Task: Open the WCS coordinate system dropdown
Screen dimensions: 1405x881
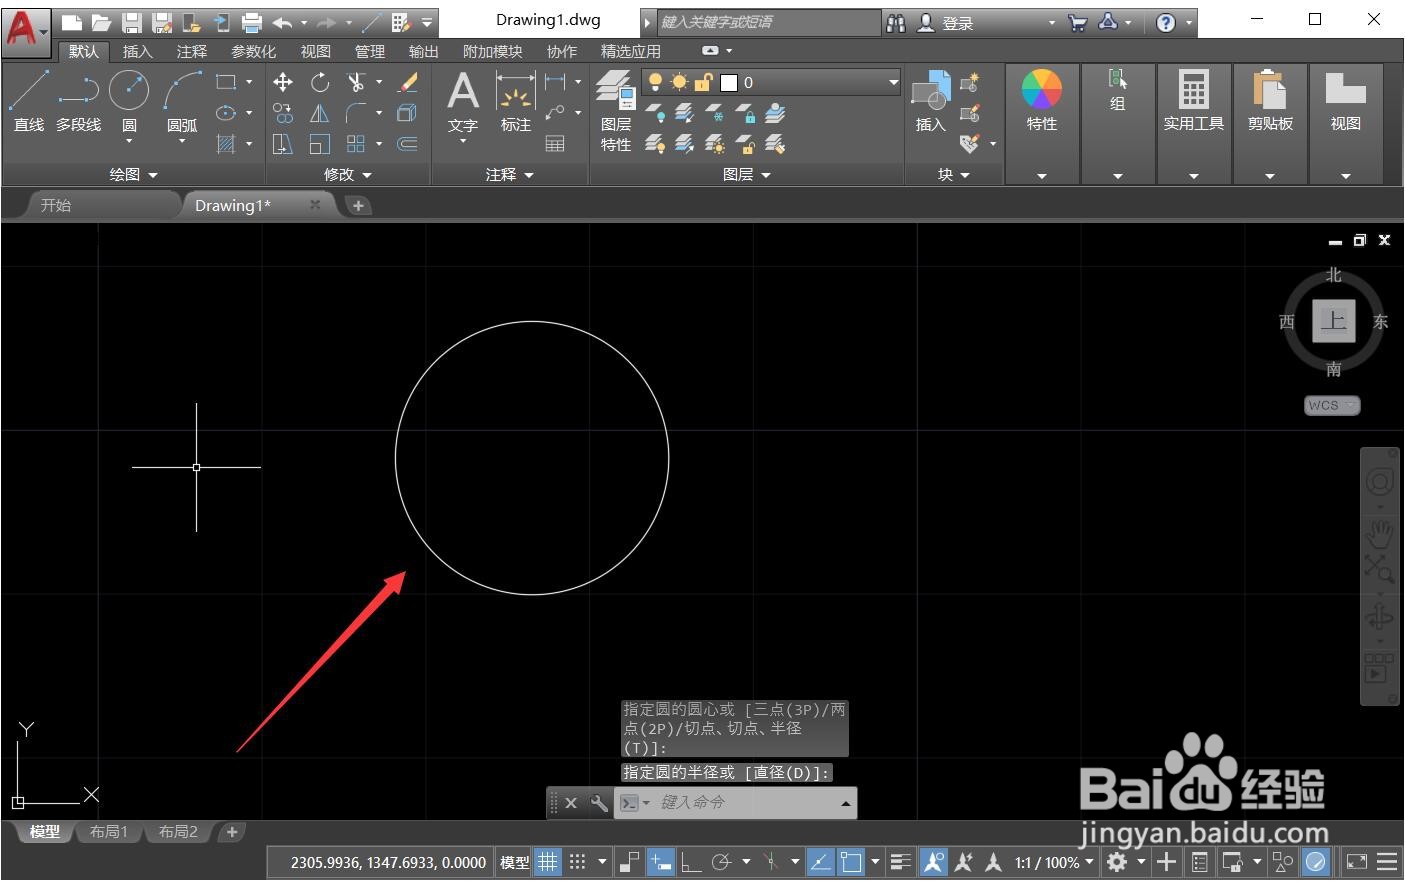Action: [1332, 405]
